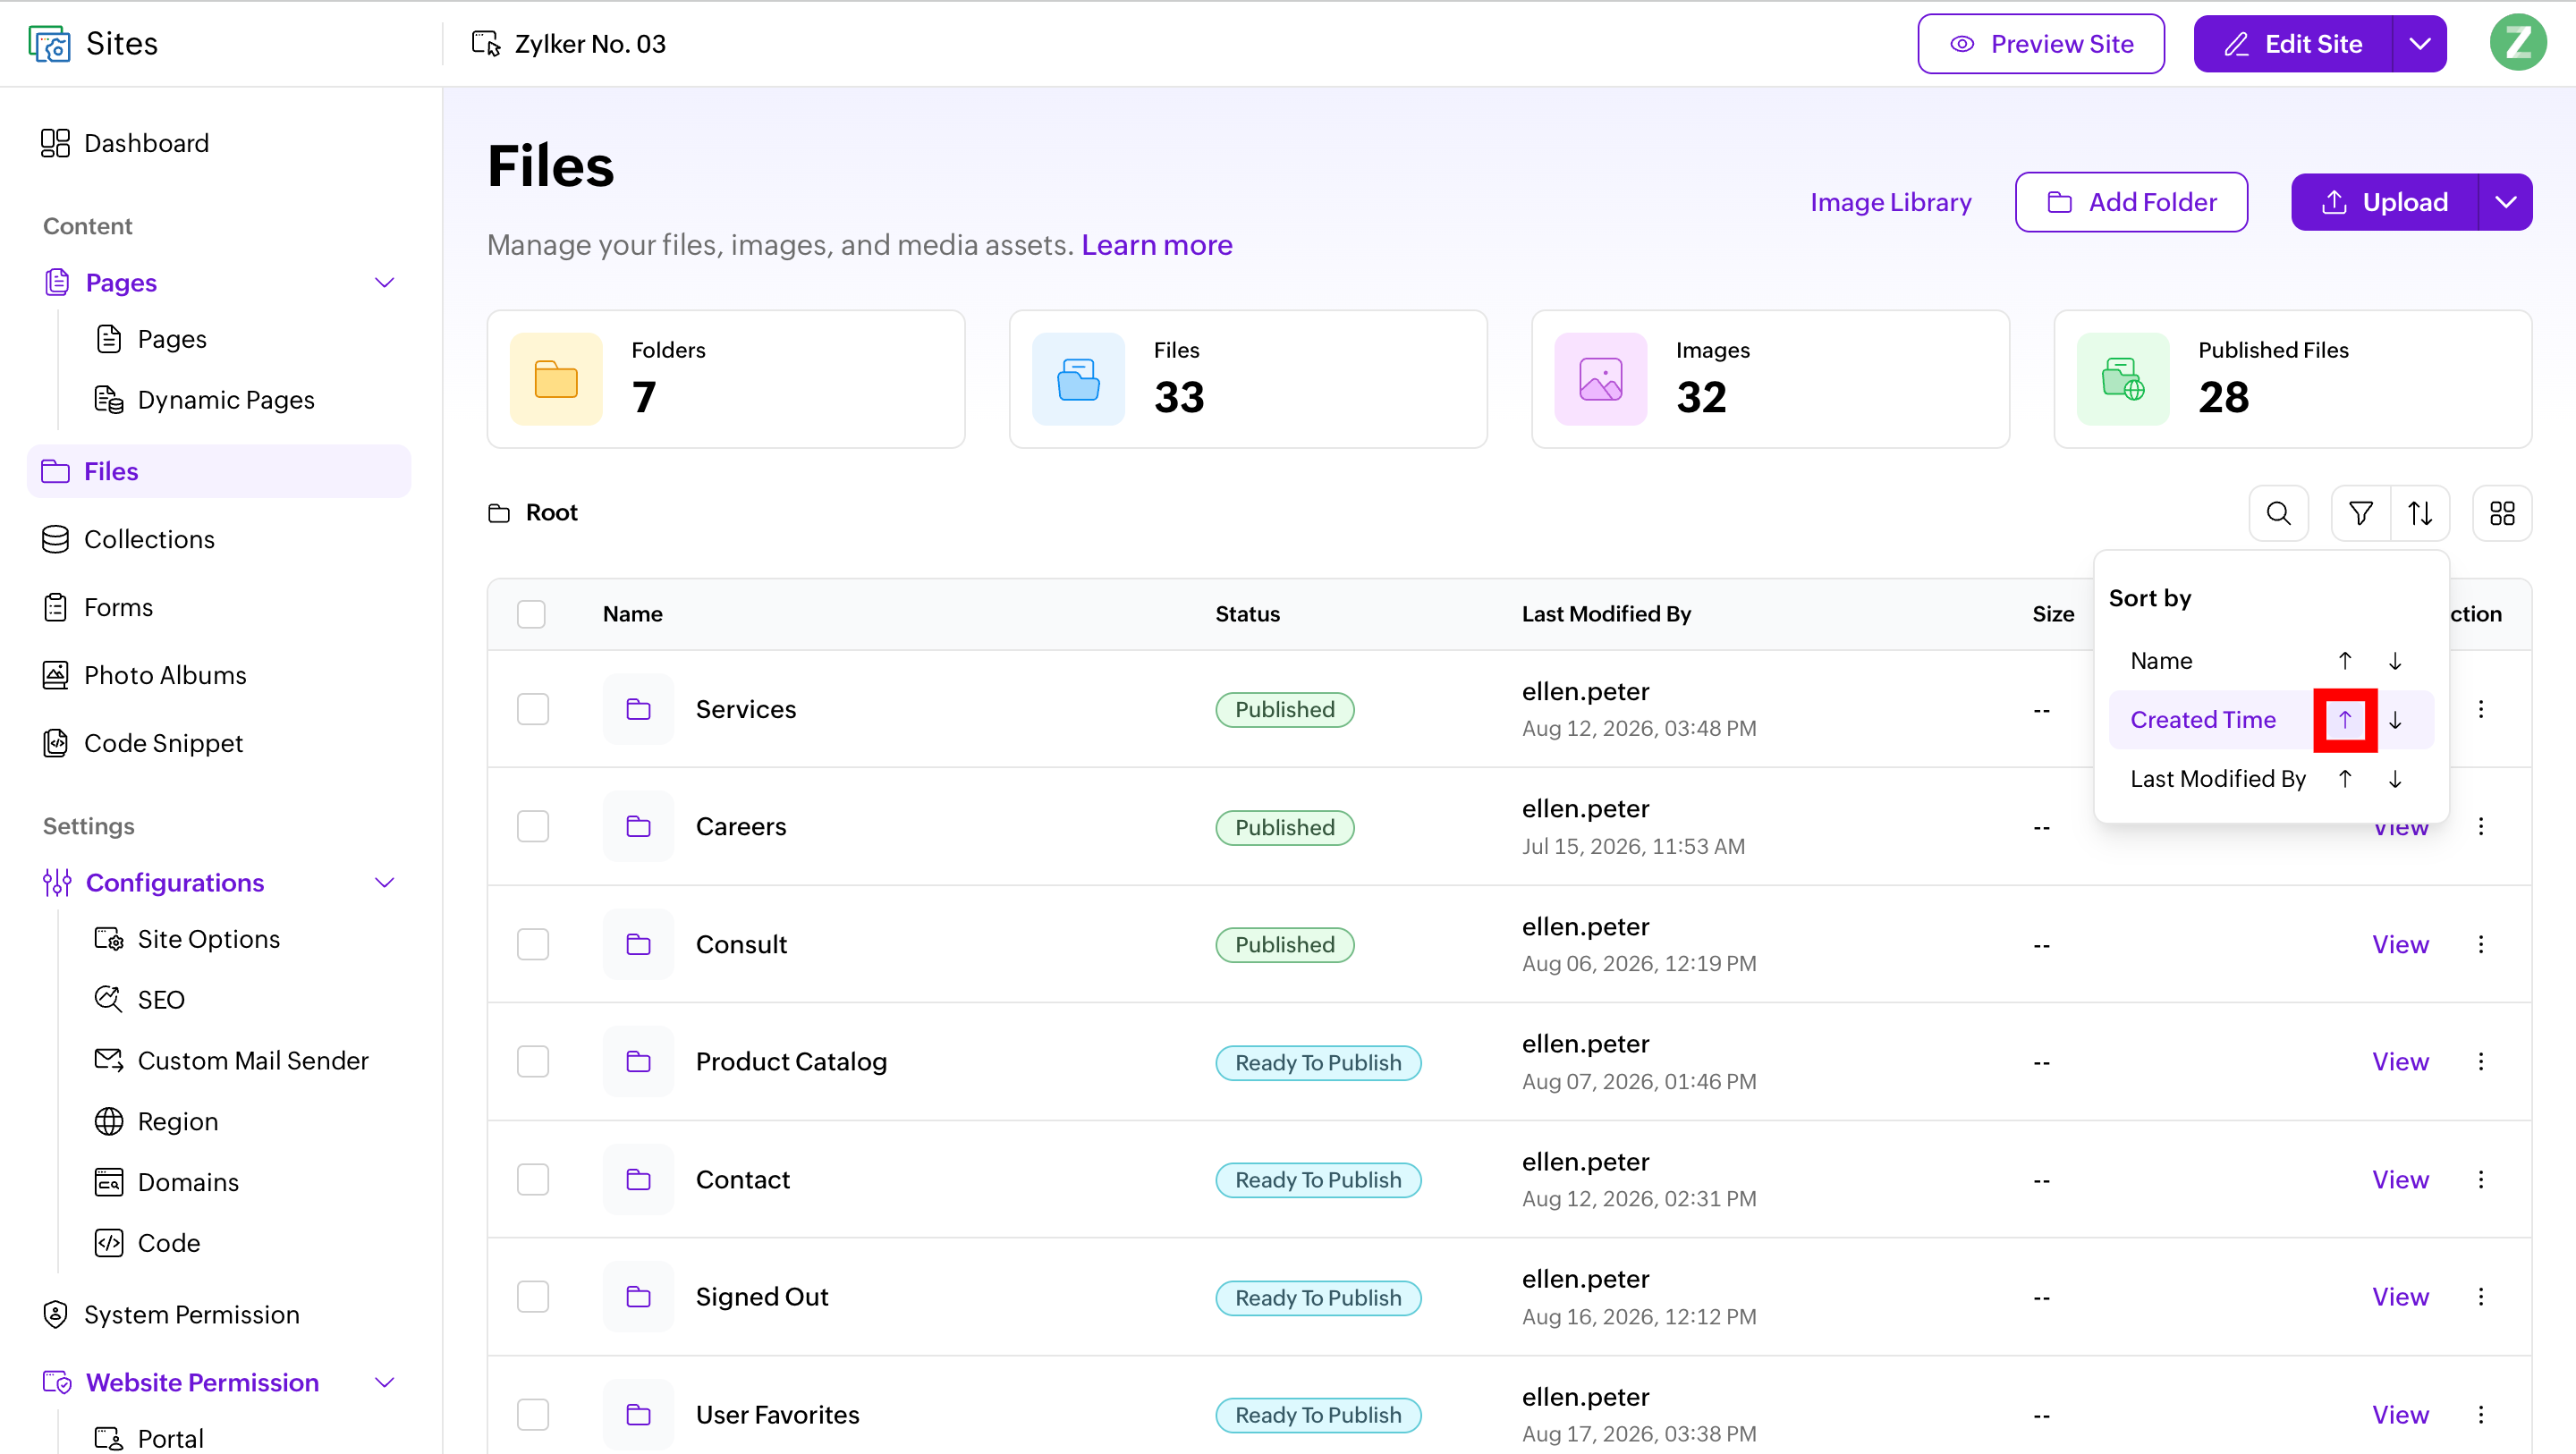Open the search files icon

click(x=2278, y=513)
